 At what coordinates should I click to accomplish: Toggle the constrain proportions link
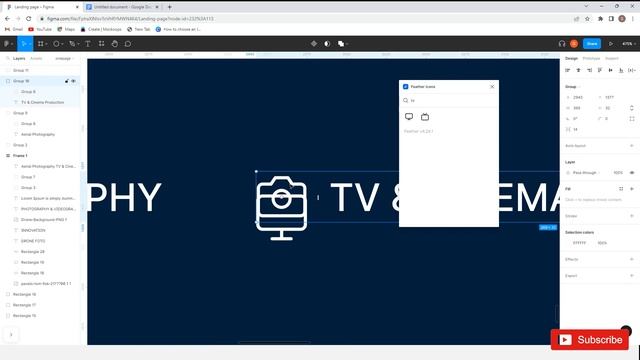(632, 108)
